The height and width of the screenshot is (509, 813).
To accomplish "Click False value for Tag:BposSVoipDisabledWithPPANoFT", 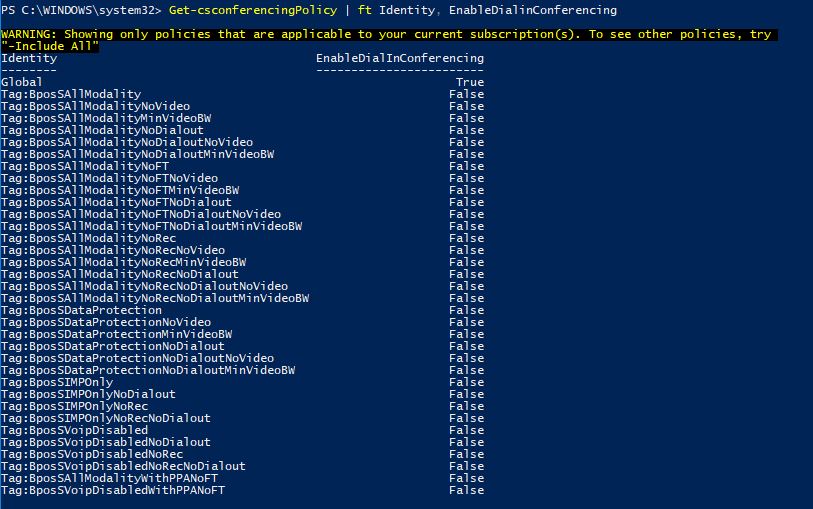I will coord(466,490).
